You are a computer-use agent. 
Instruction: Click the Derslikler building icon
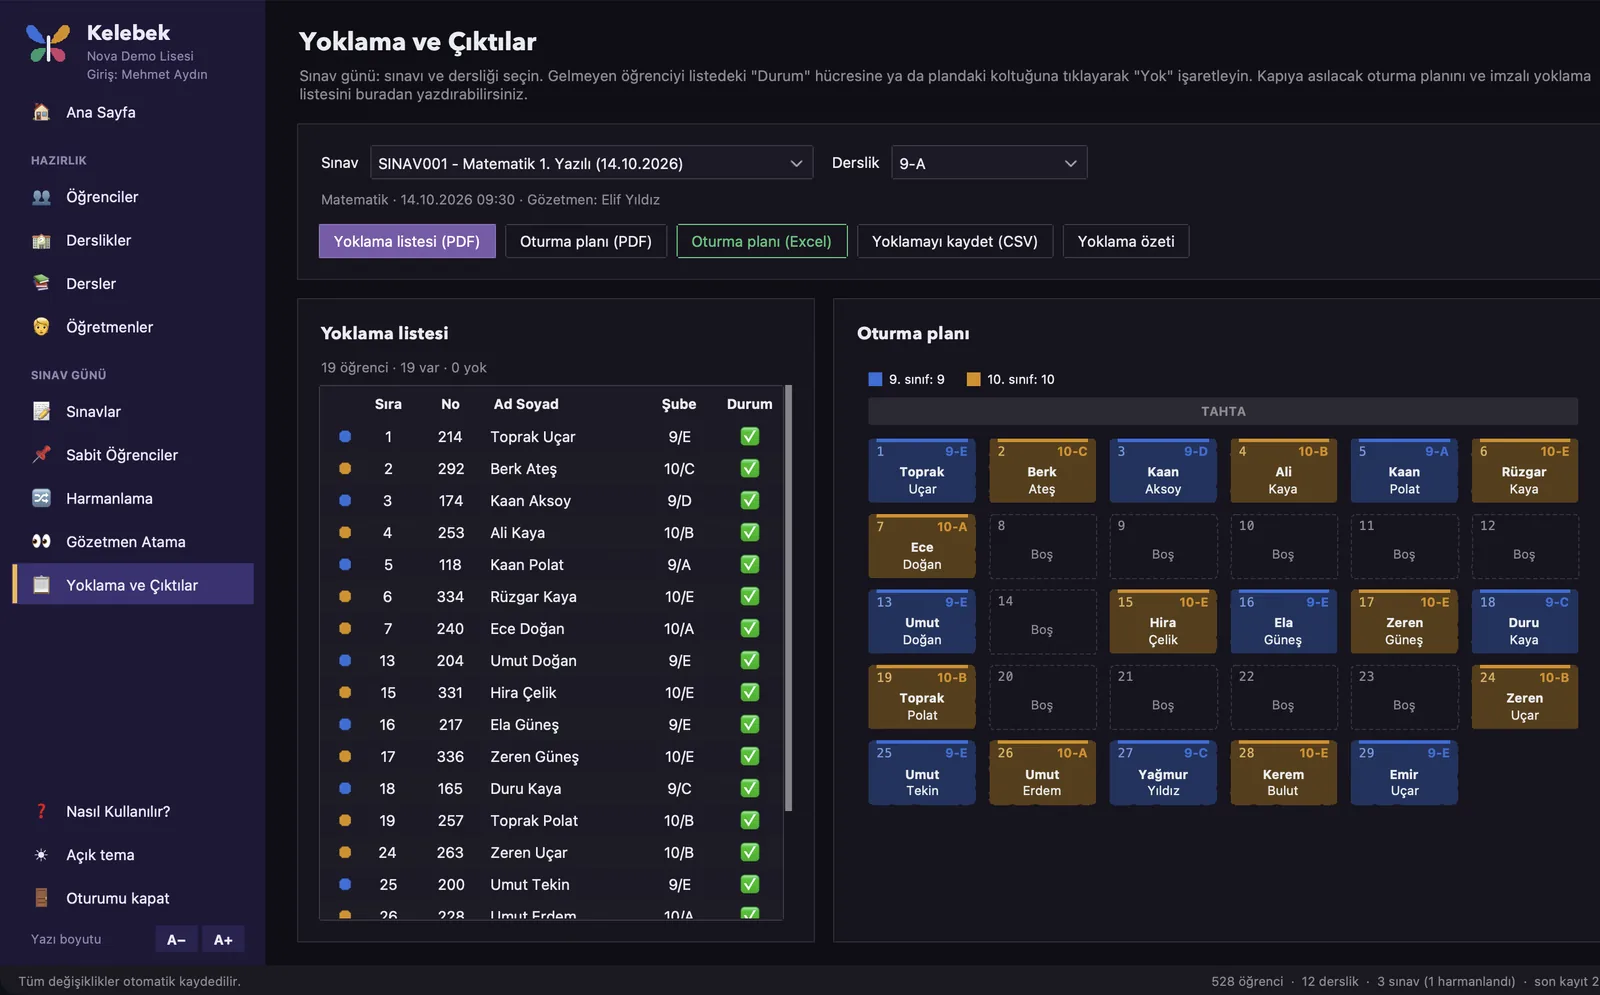tap(41, 241)
